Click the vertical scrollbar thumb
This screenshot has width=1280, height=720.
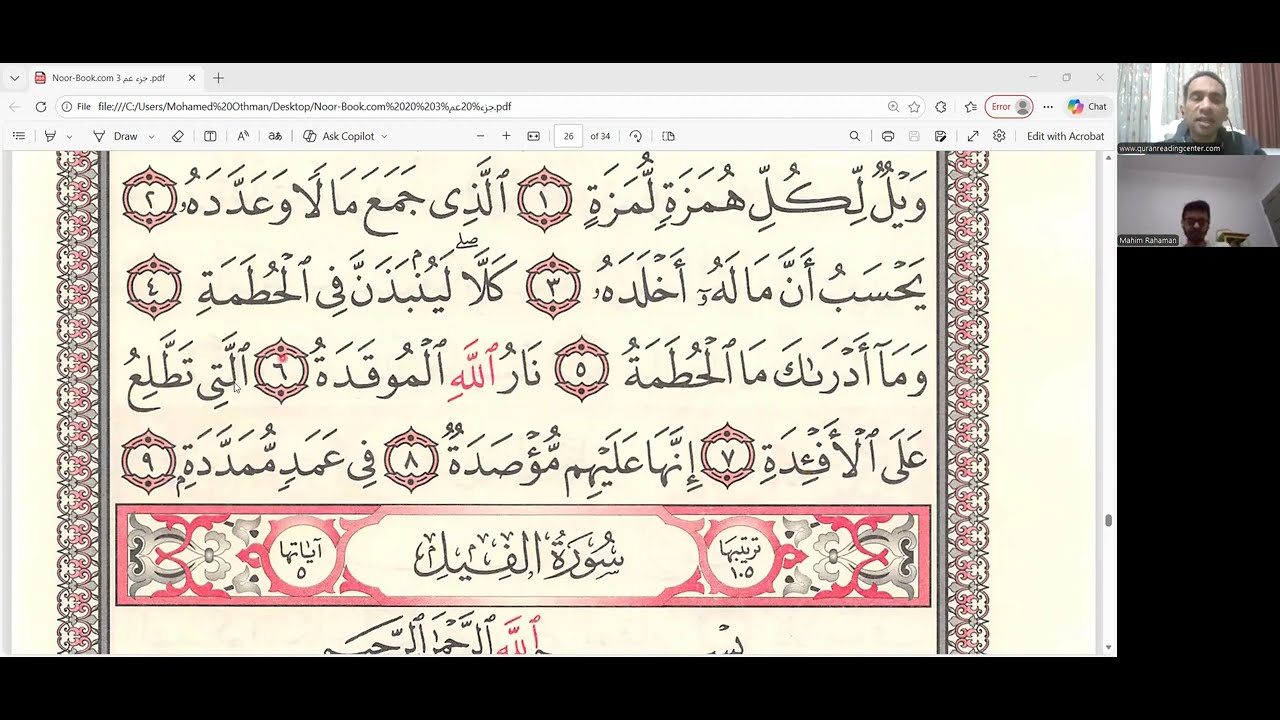(1108, 520)
